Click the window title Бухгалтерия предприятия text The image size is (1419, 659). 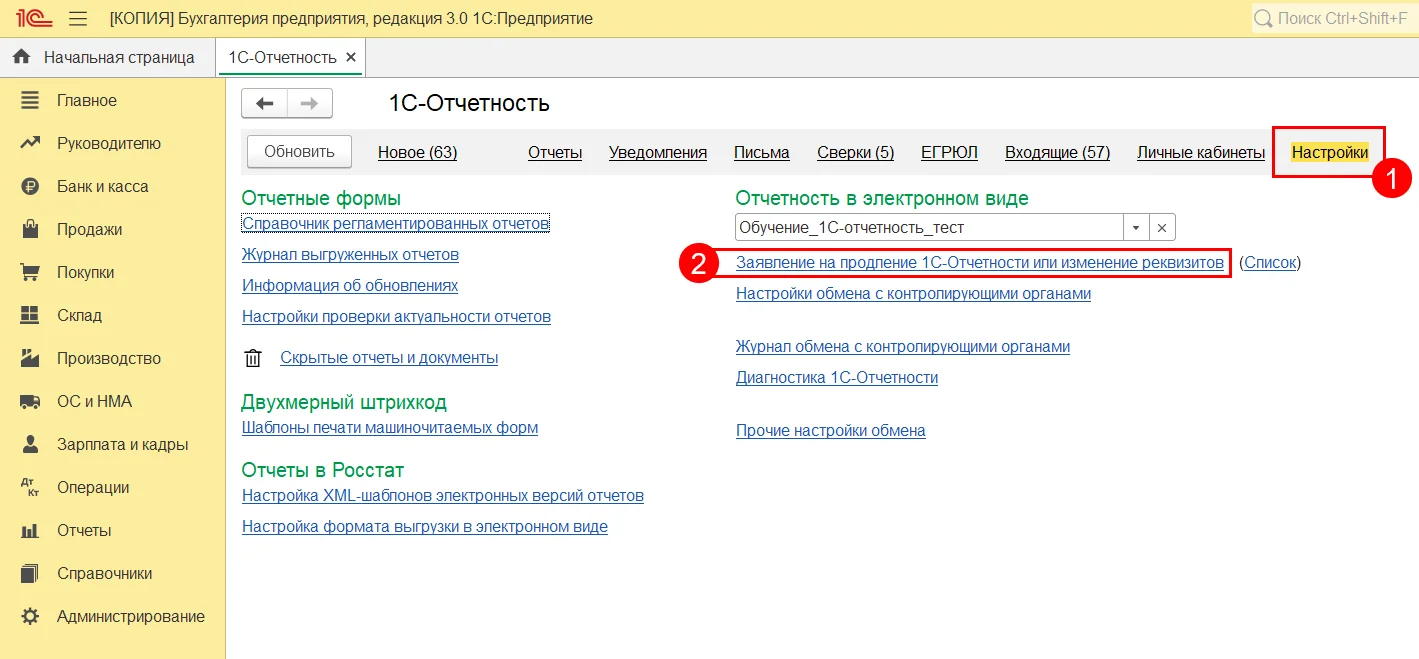[351, 18]
